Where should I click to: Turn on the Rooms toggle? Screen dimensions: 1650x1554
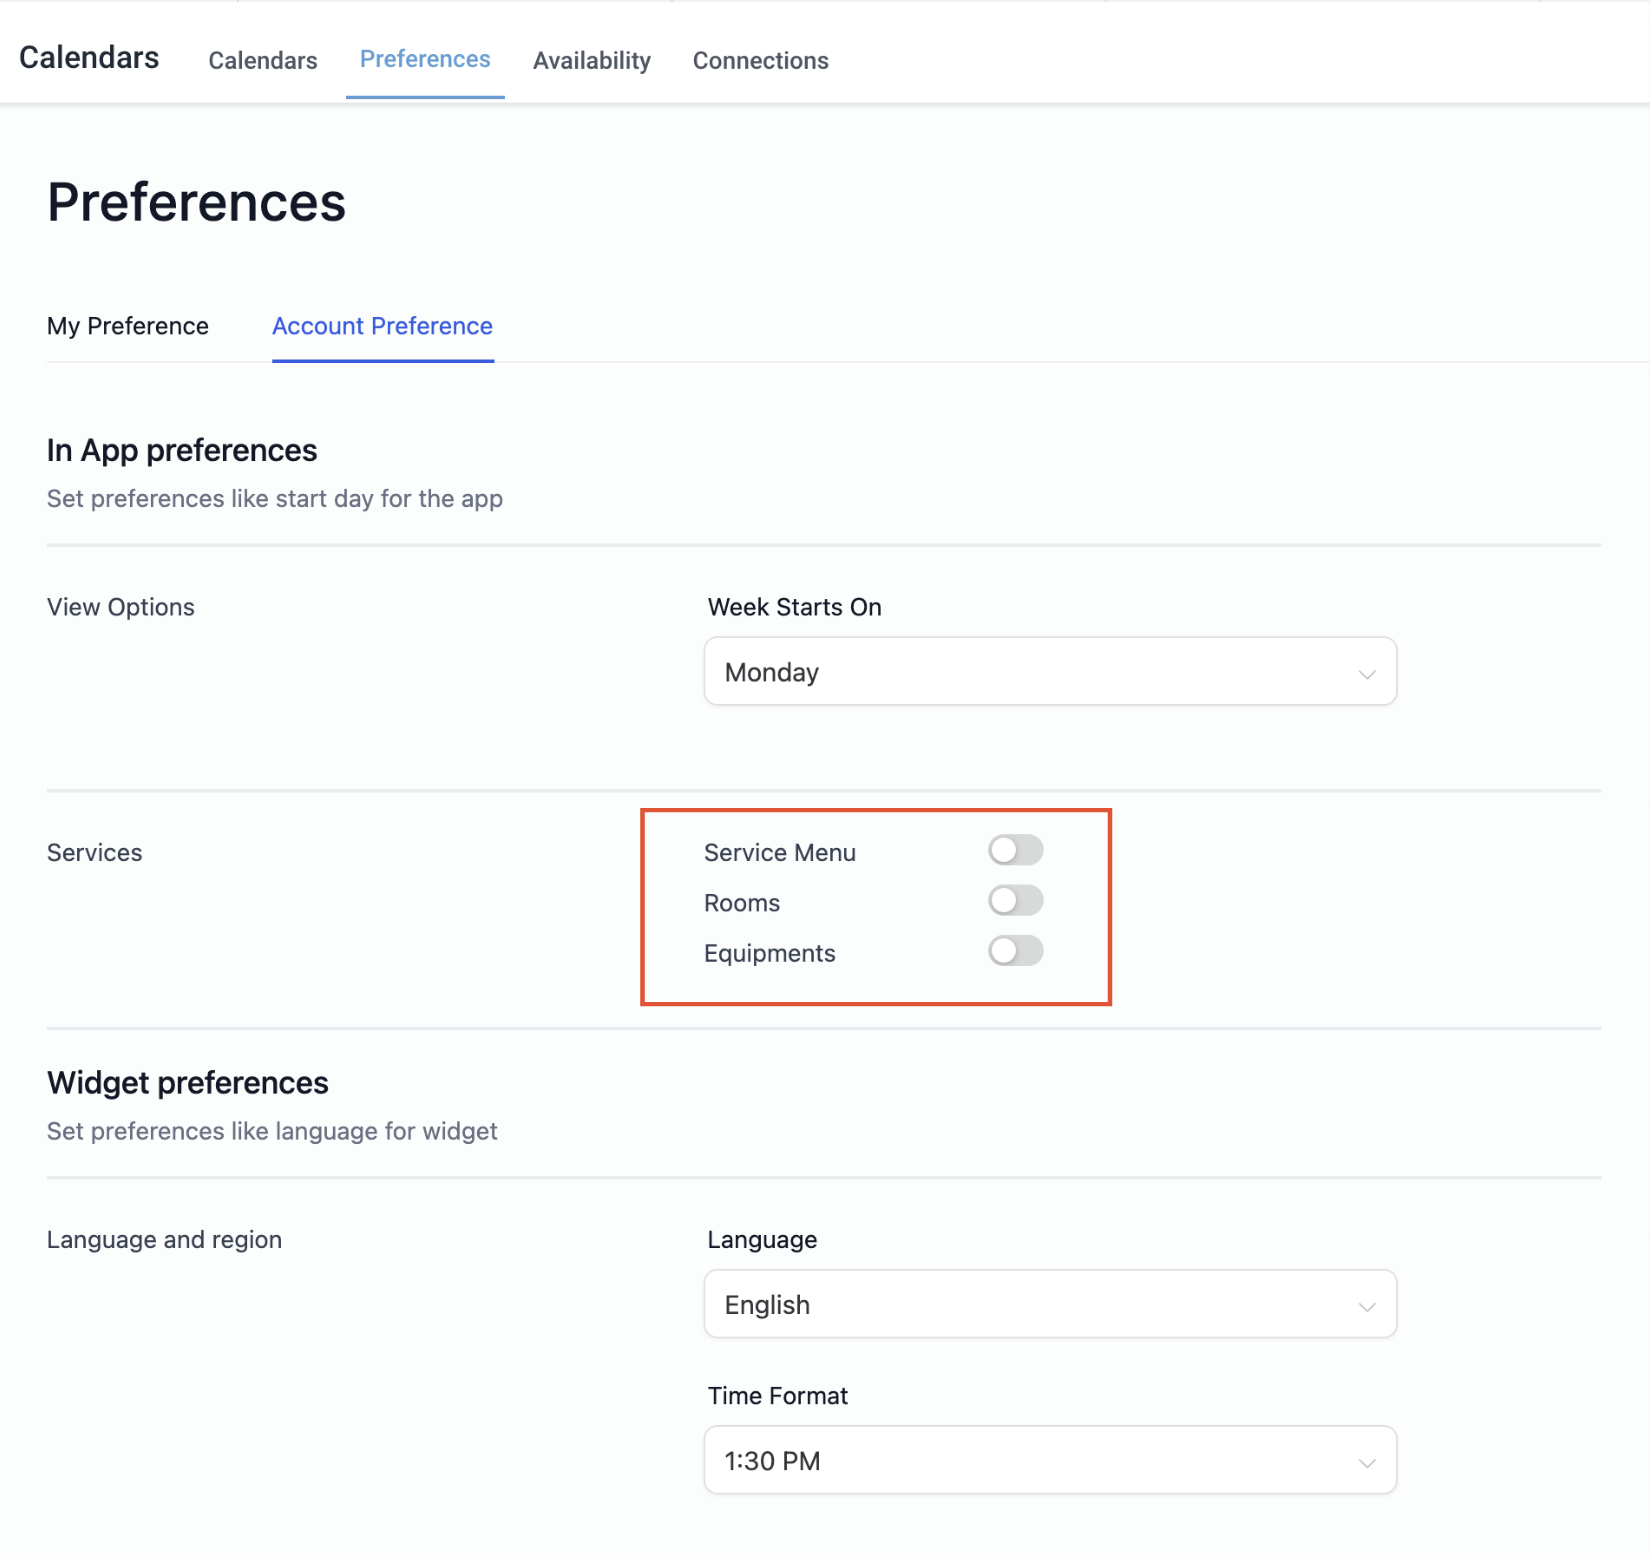1016,900
